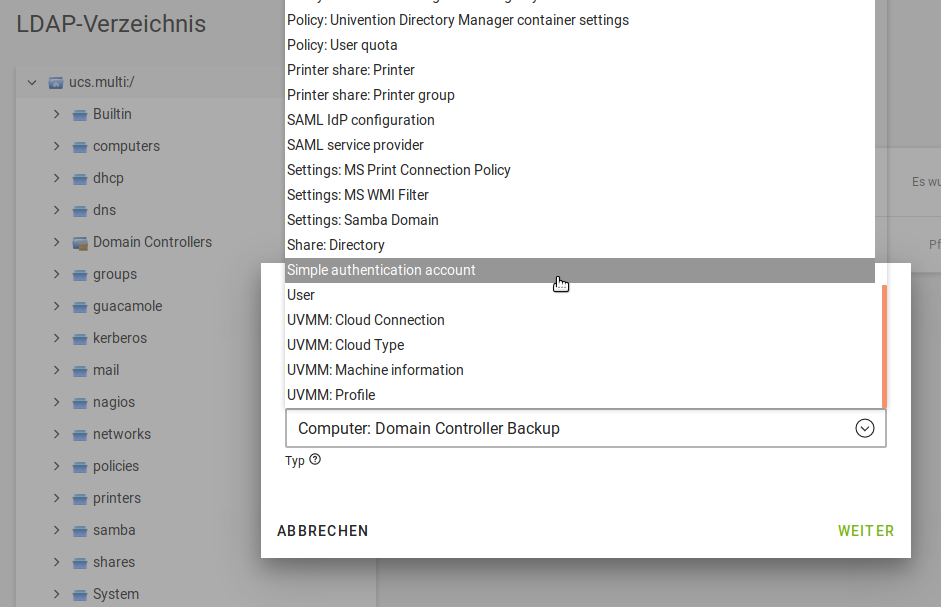Expand the mail tree node
This screenshot has width=941, height=607.
coord(56,370)
